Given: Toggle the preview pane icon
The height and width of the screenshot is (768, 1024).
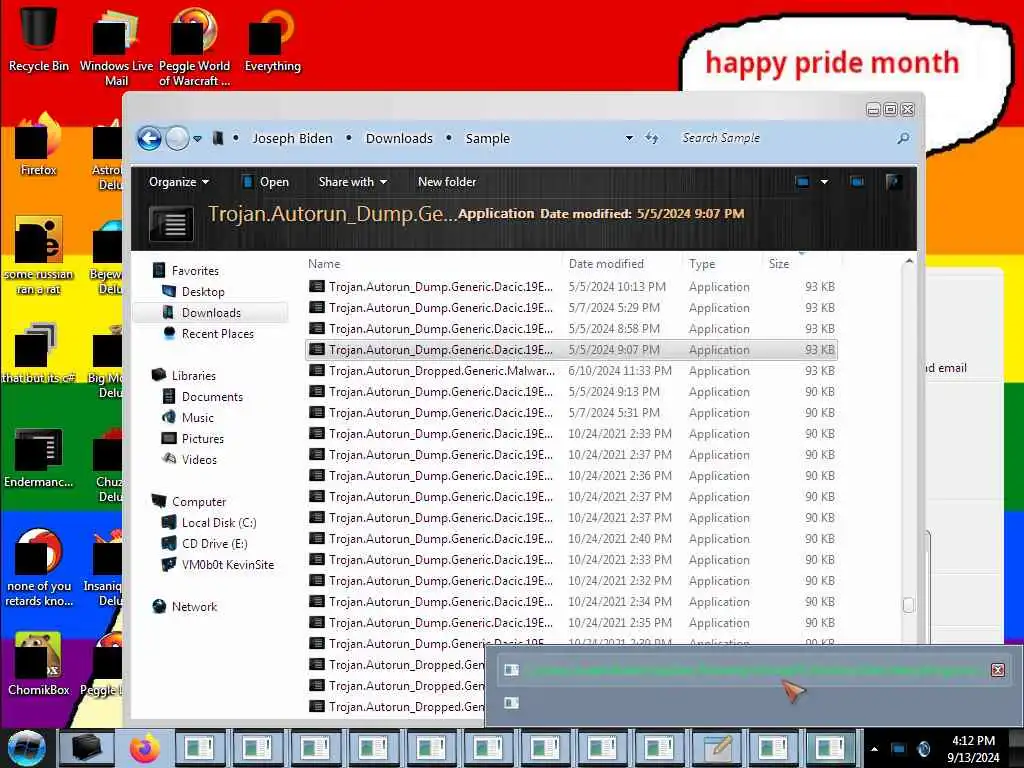Looking at the screenshot, I should [x=857, y=182].
